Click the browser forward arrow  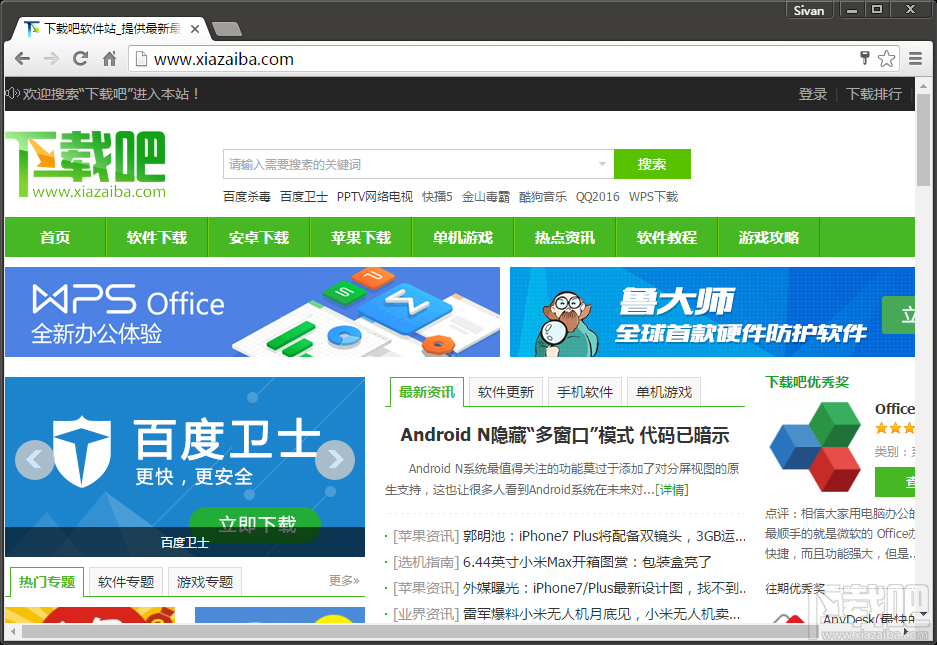51,59
